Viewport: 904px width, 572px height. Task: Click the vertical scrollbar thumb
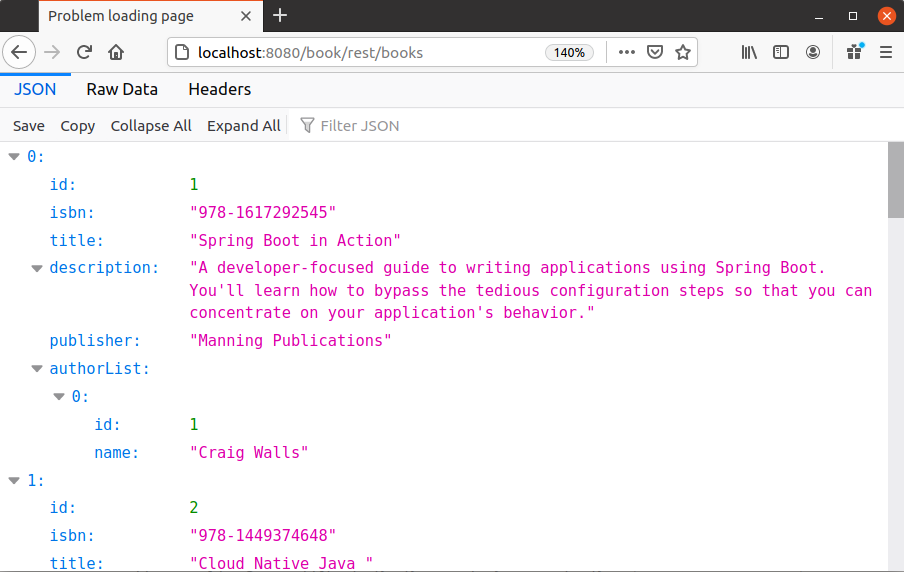coord(896,180)
